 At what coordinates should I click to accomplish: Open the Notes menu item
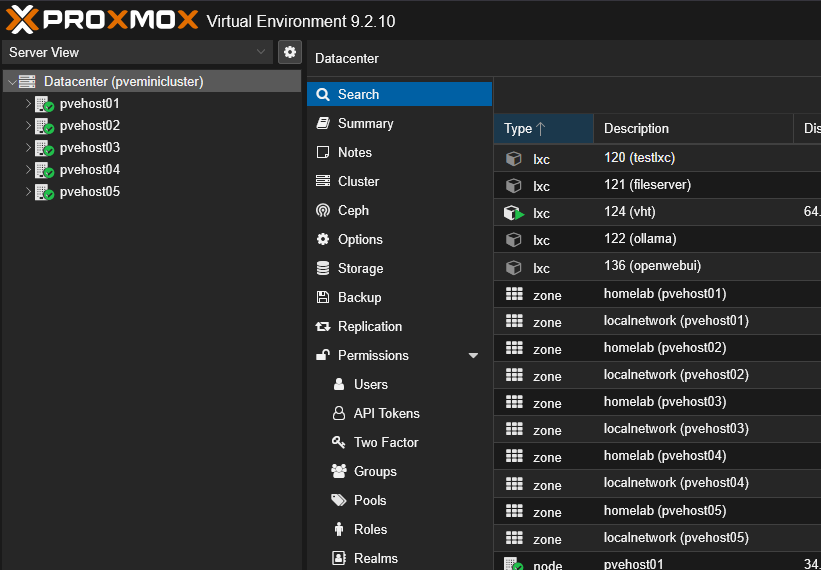pyautogui.click(x=400, y=152)
